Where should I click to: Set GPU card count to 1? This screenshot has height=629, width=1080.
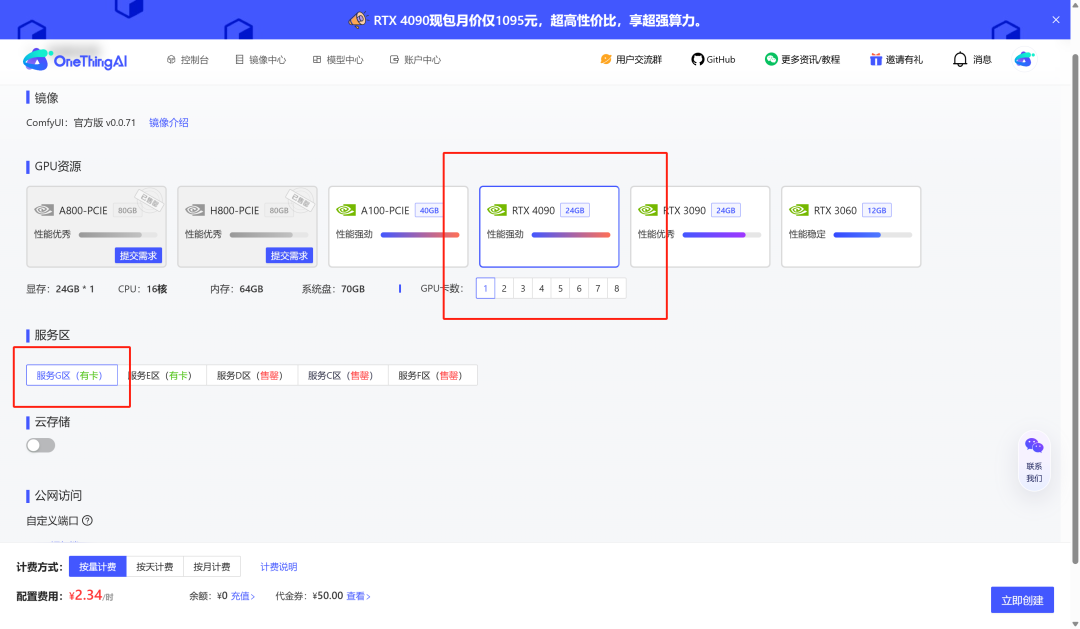pos(486,289)
